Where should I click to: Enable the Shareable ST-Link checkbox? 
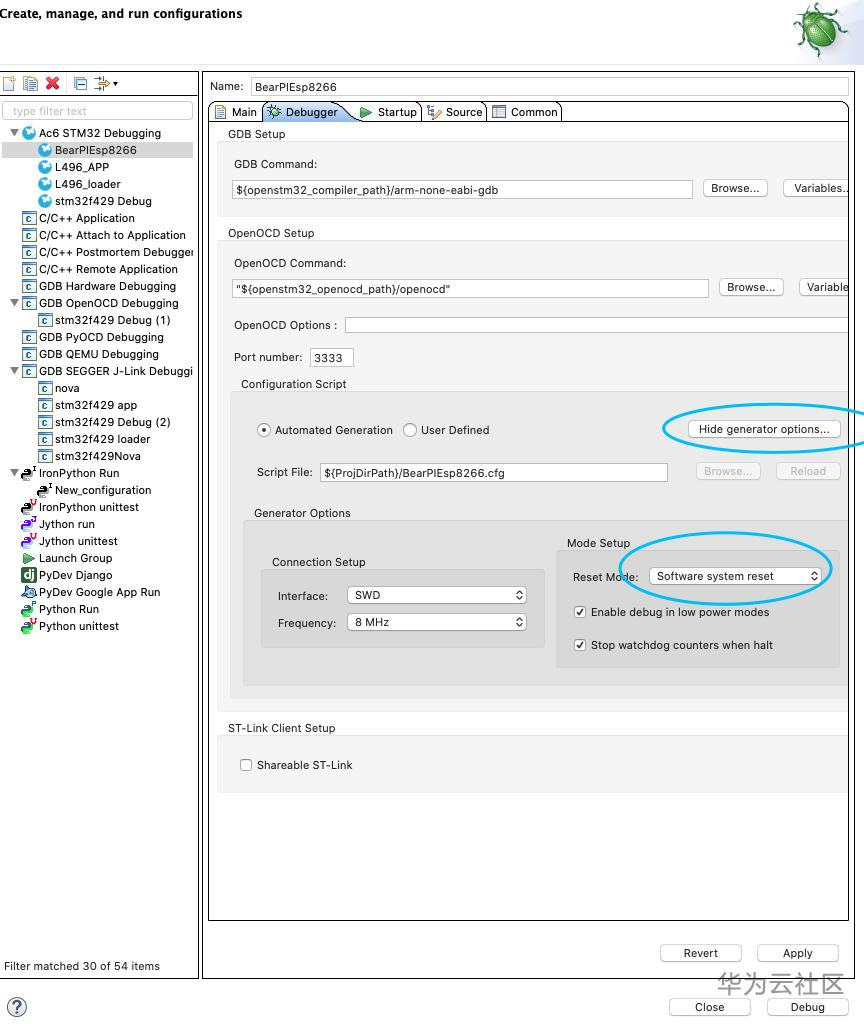(x=246, y=765)
